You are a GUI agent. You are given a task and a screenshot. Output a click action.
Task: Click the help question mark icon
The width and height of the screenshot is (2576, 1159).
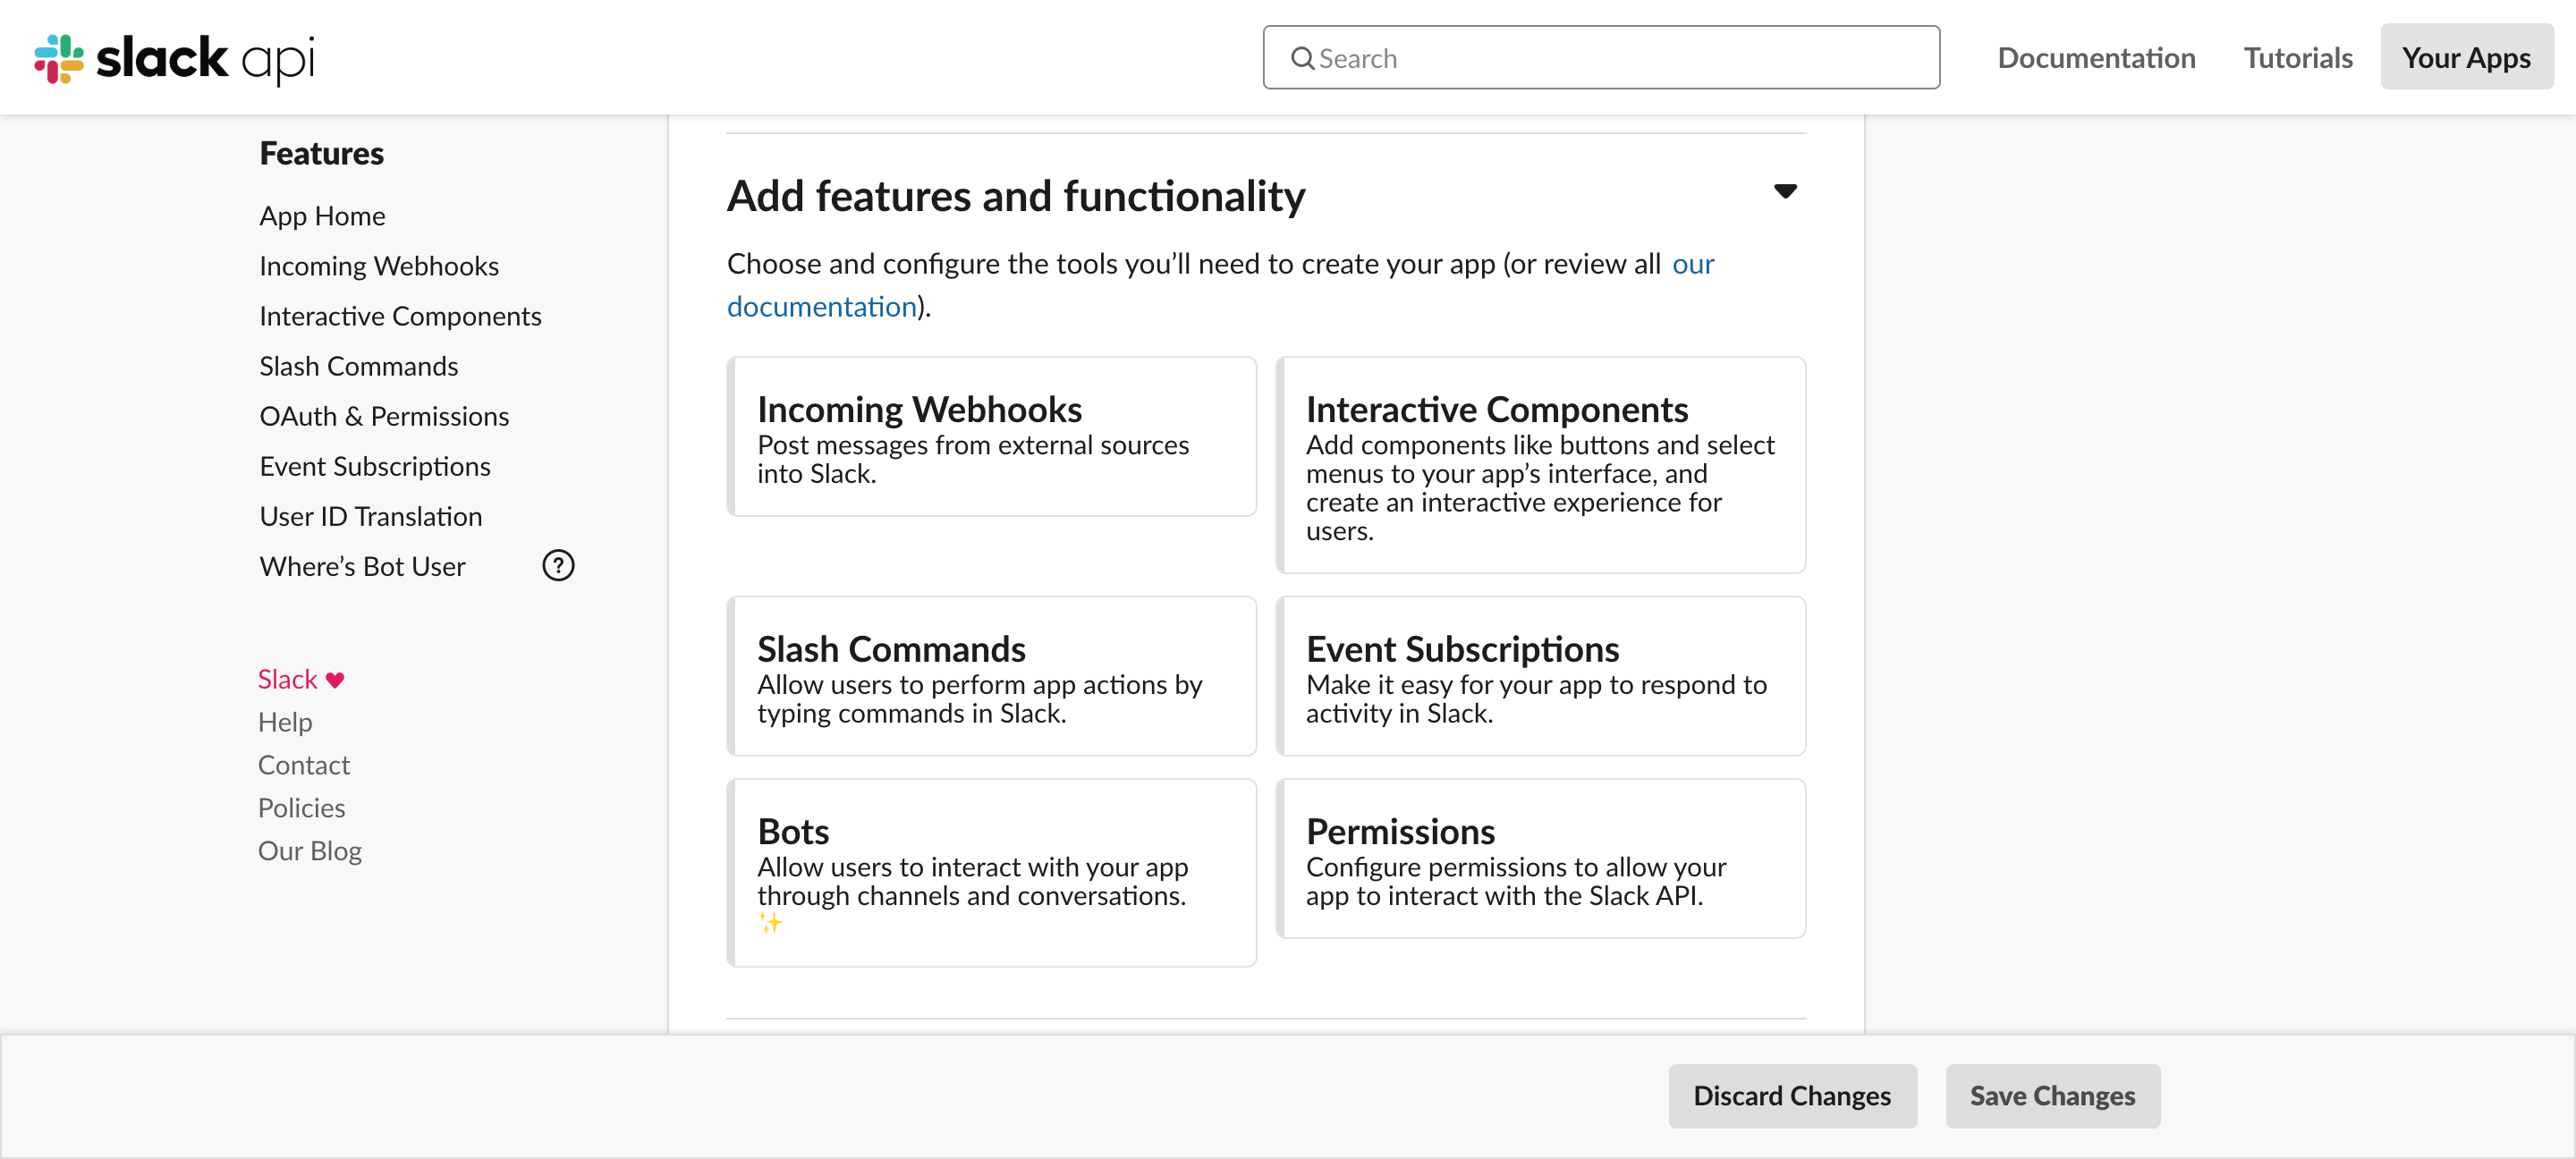pyautogui.click(x=558, y=566)
